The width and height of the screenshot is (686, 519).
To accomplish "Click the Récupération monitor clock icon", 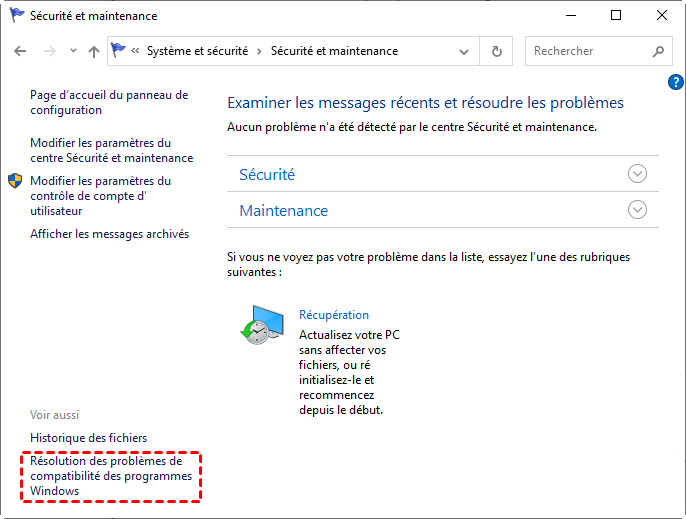I will click(262, 325).
